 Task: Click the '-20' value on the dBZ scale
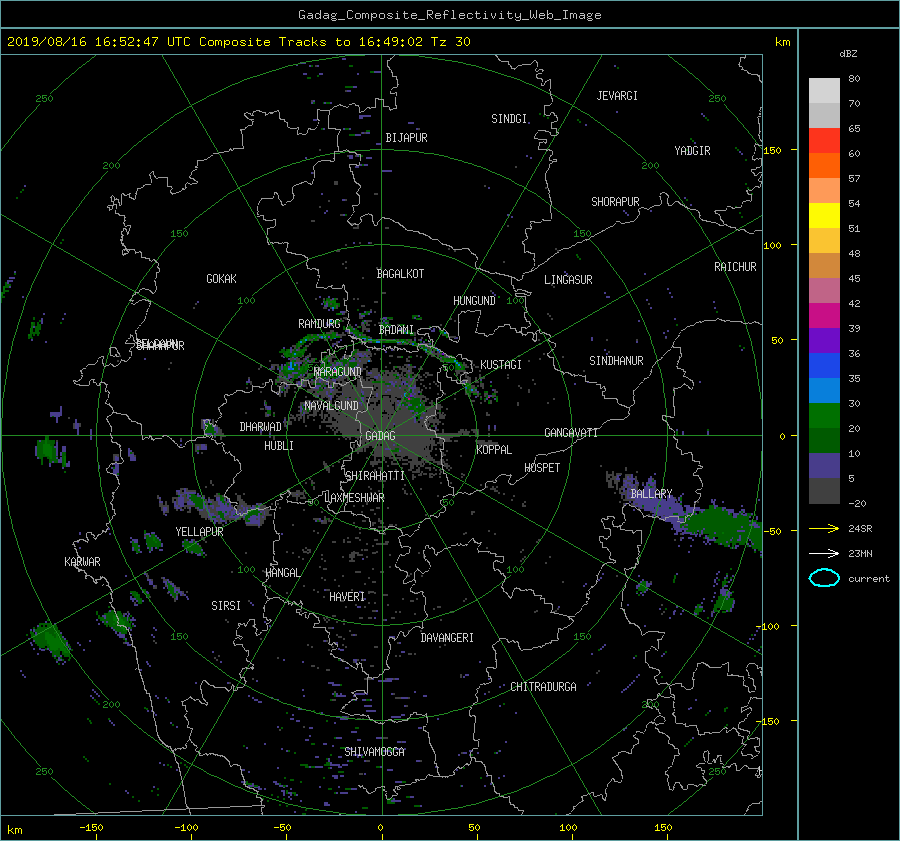pyautogui.click(x=857, y=503)
